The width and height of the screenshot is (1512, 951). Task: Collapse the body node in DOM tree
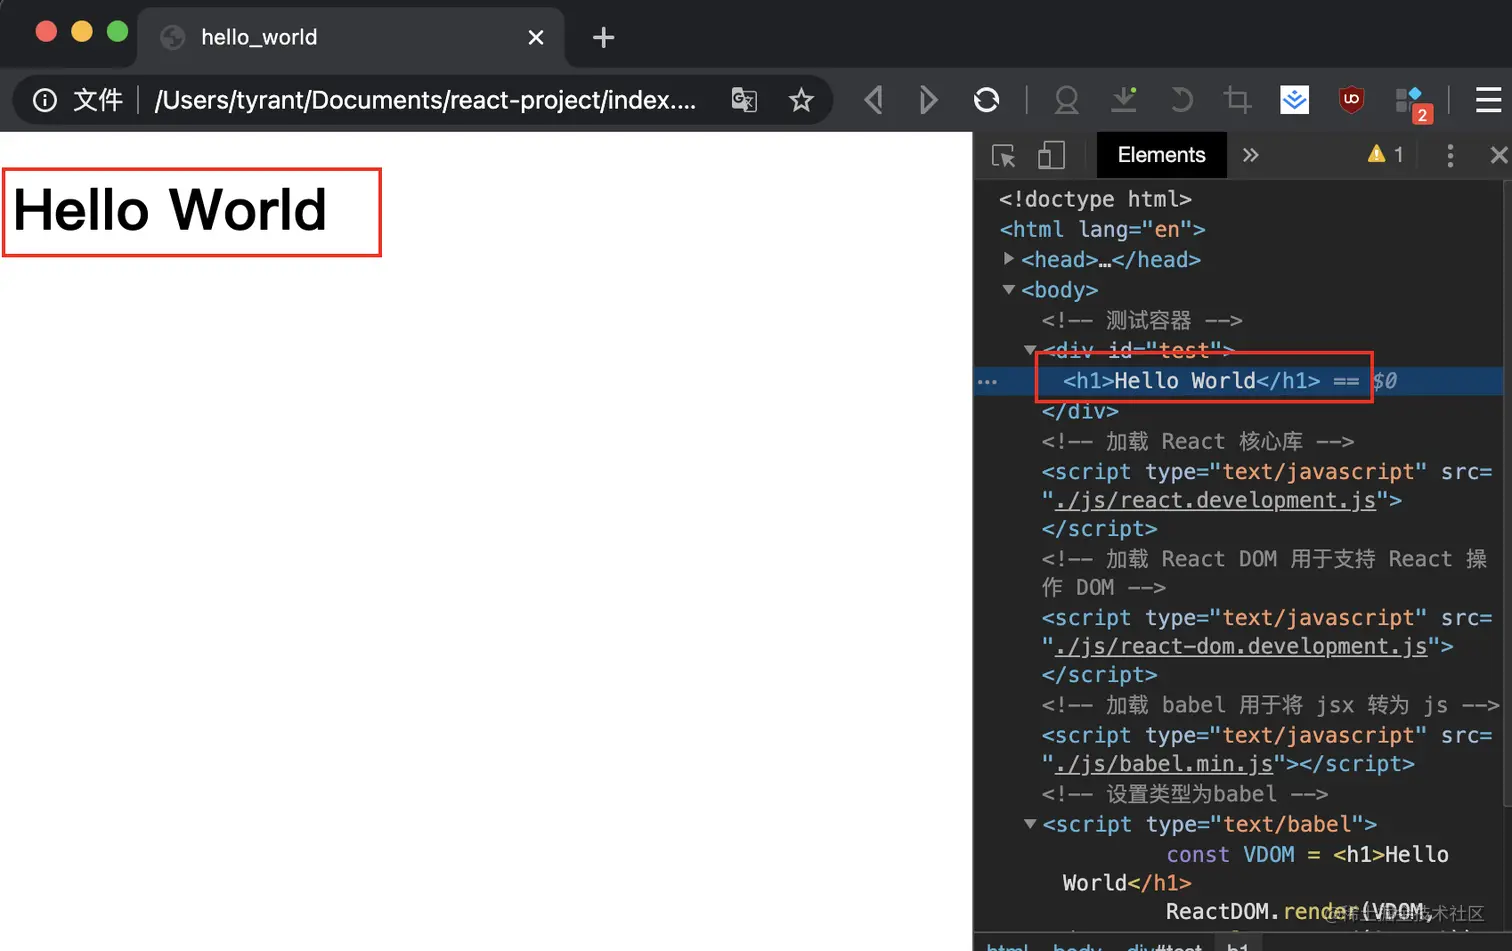click(1008, 290)
